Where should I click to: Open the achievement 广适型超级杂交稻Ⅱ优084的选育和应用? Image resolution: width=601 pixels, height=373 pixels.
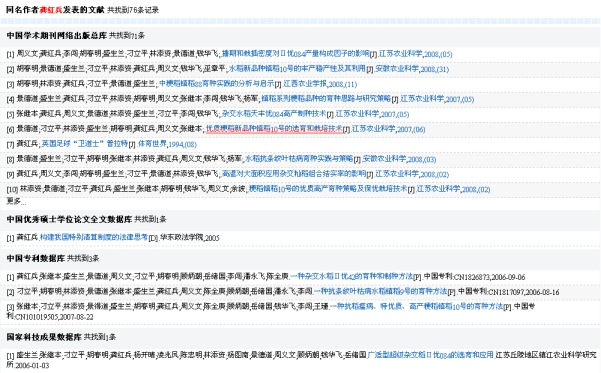(x=430, y=355)
